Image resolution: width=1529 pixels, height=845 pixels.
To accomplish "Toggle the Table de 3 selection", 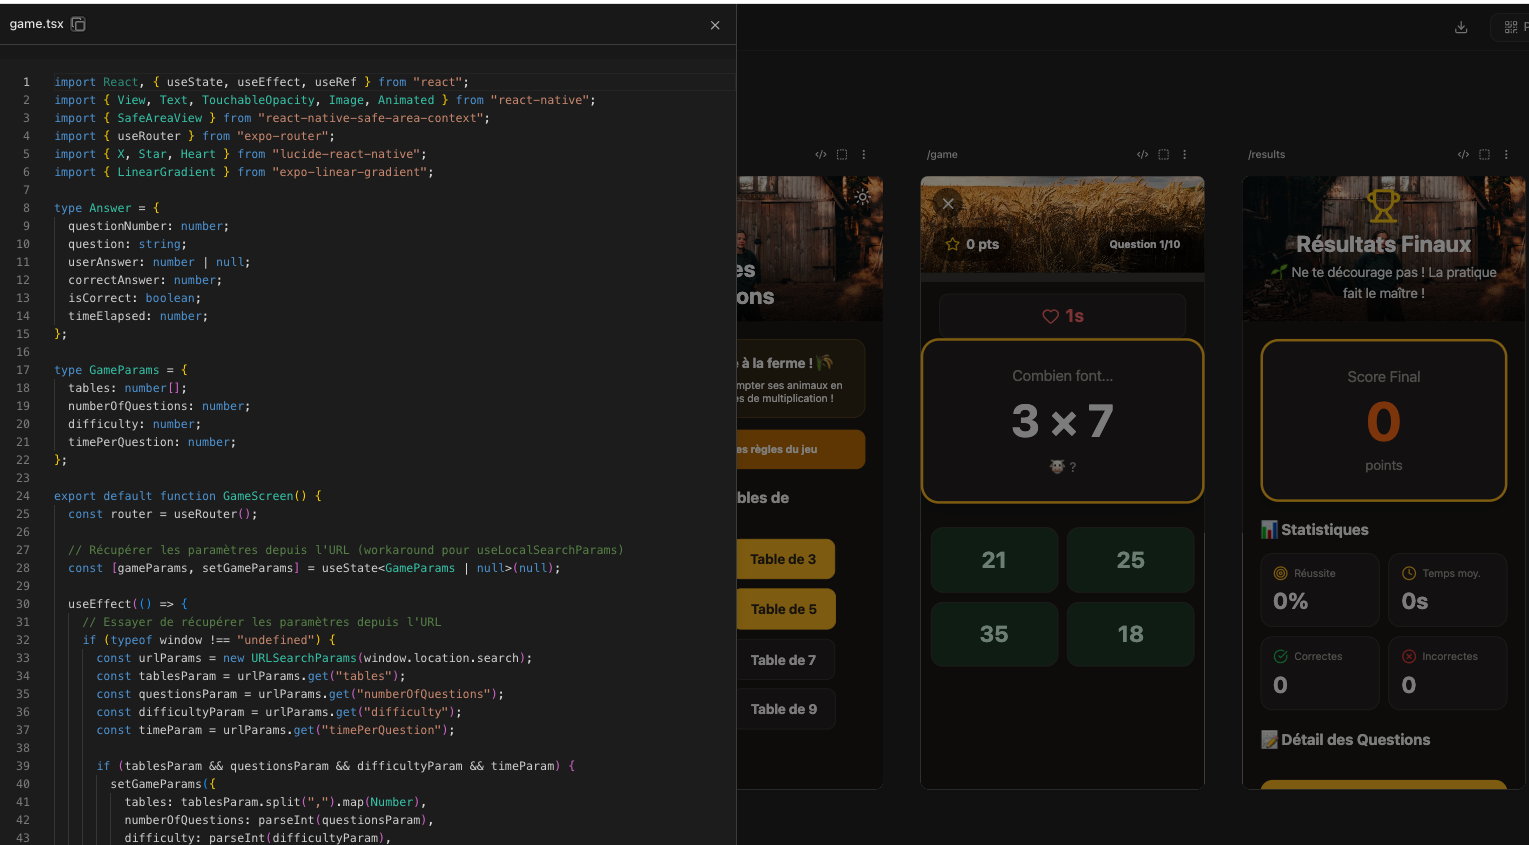I will tap(784, 559).
